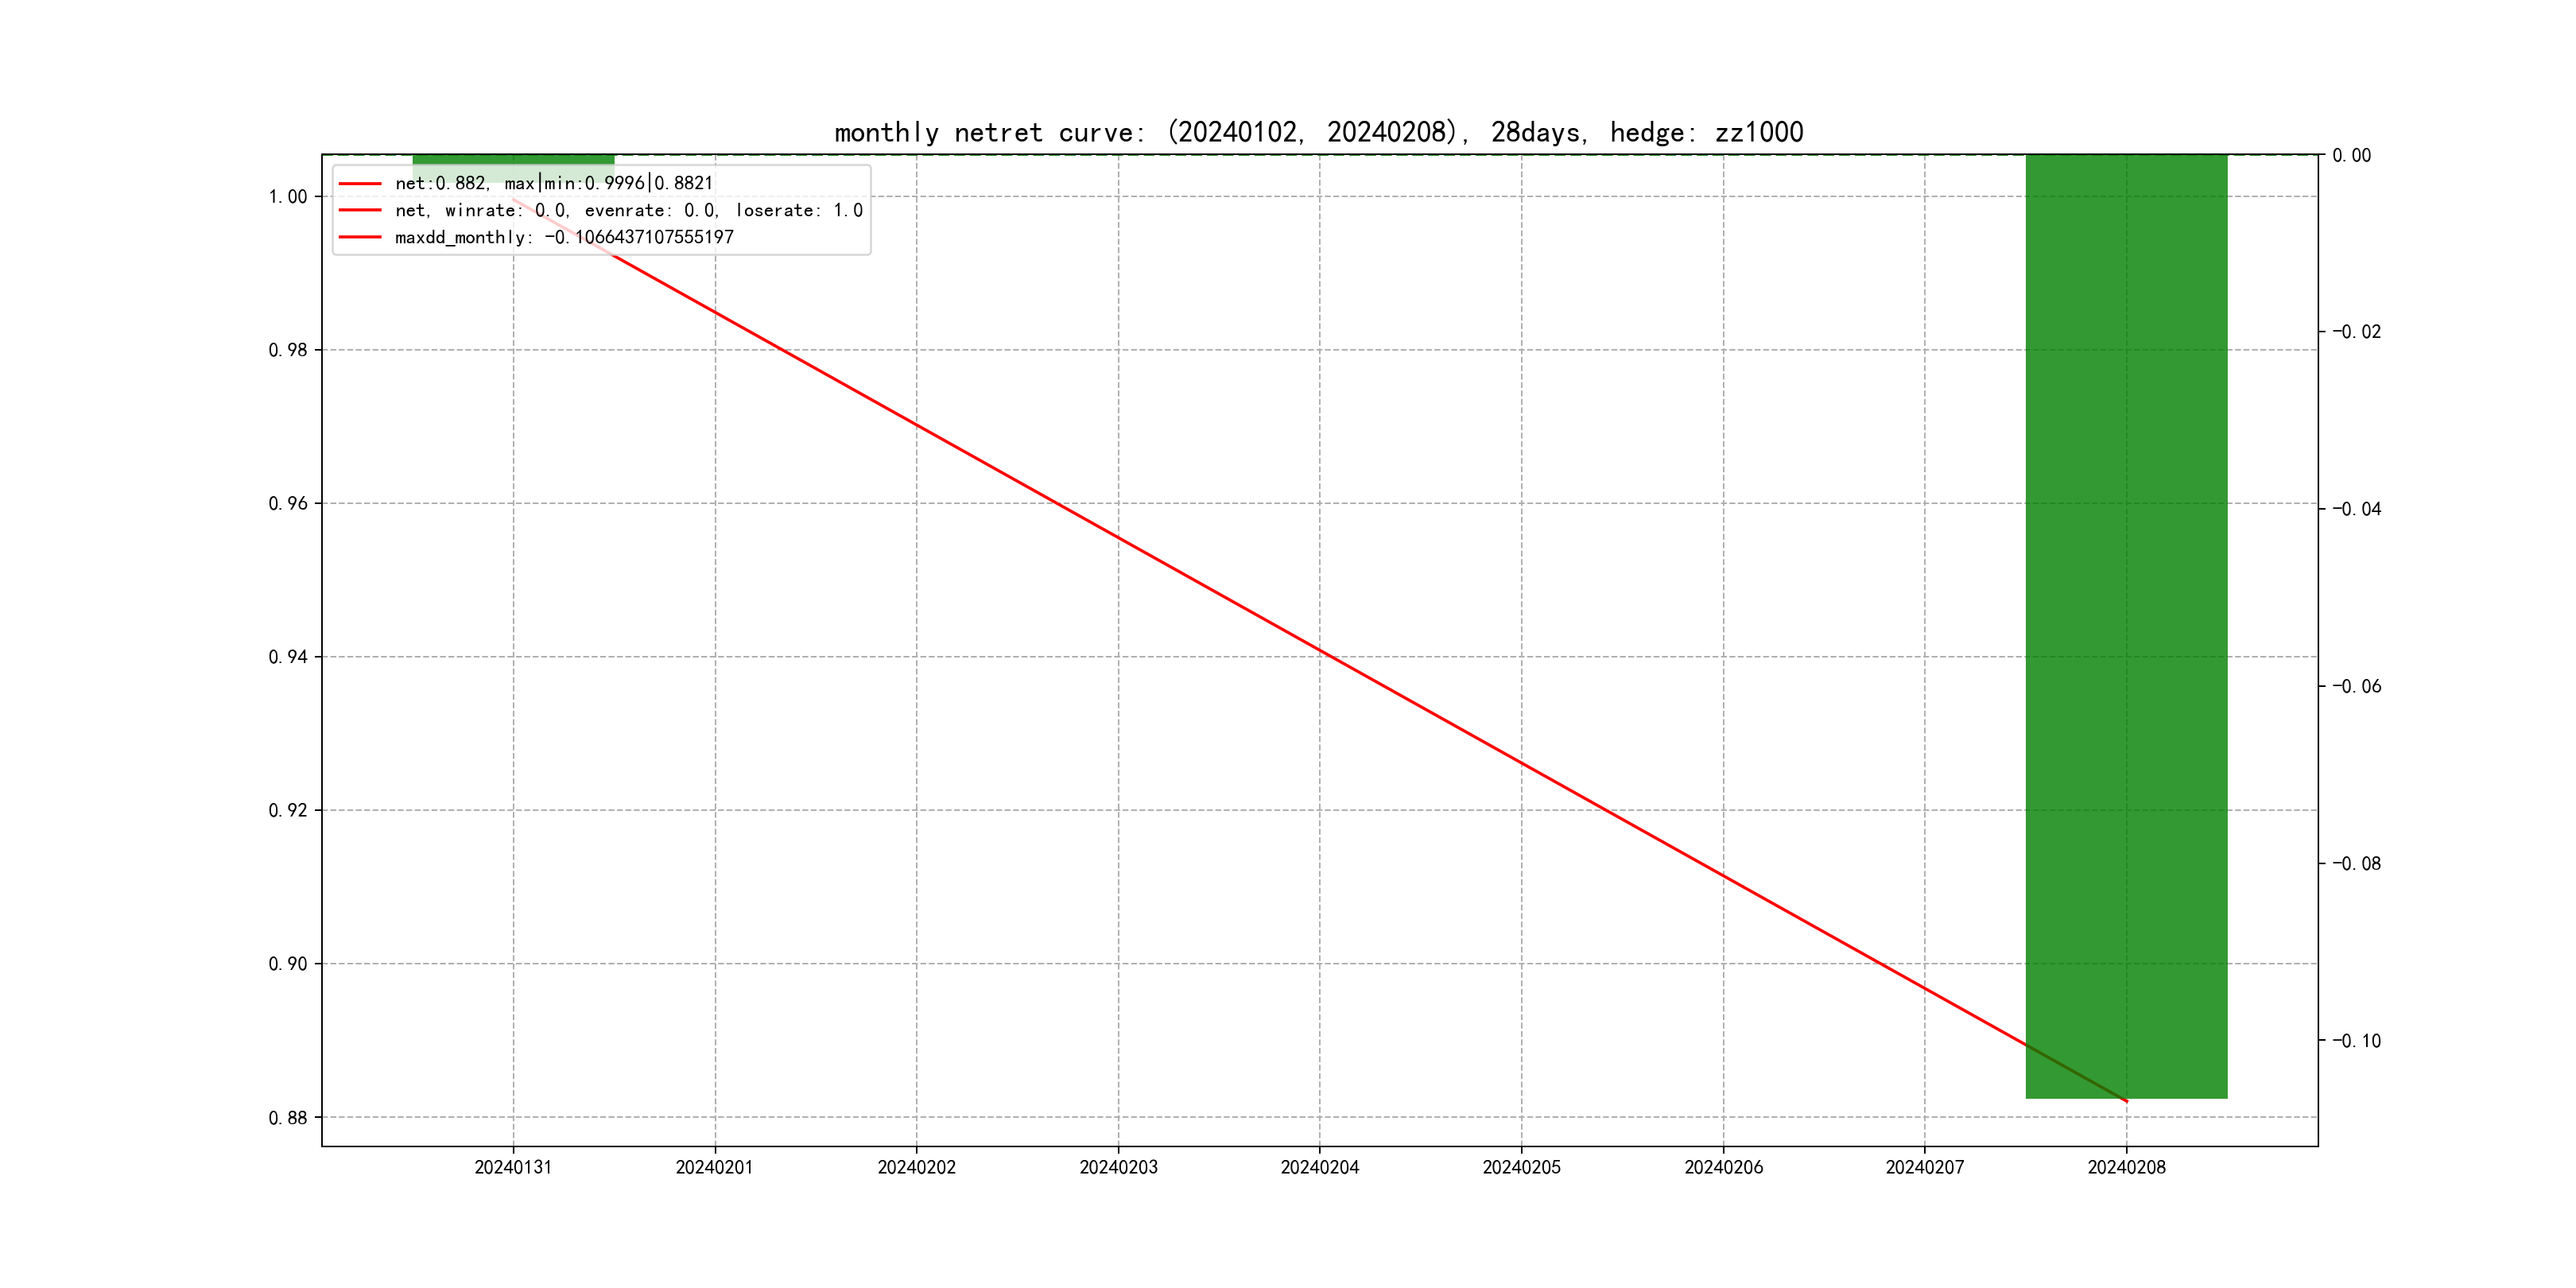Click the x-axis label 20240208

[x=2126, y=1167]
